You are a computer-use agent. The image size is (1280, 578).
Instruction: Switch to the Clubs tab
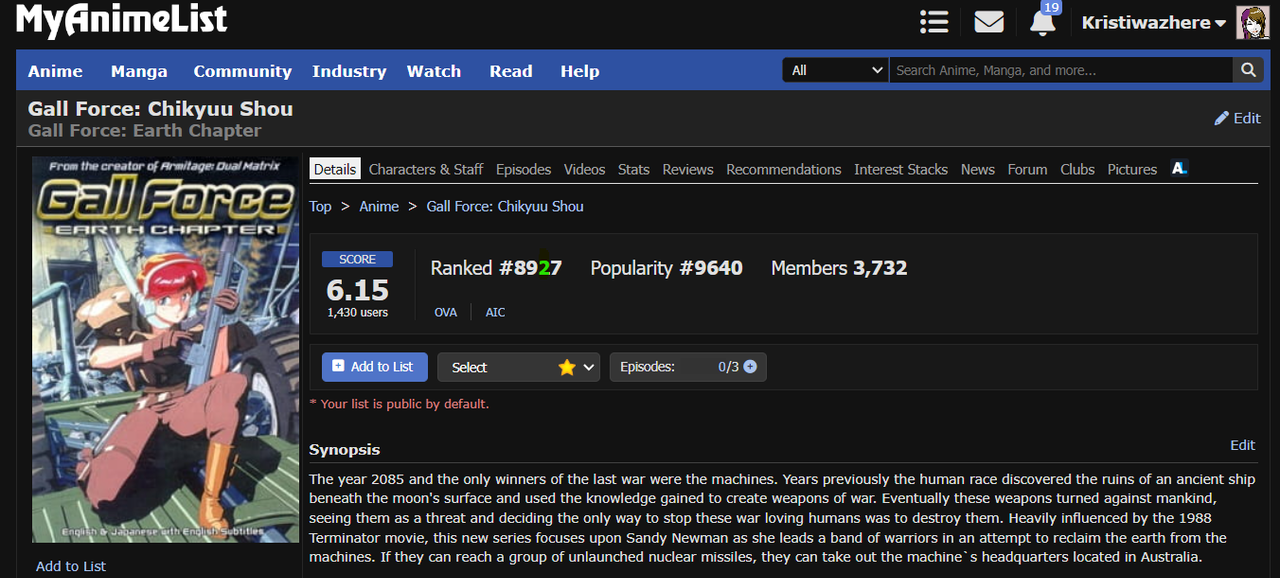point(1078,169)
